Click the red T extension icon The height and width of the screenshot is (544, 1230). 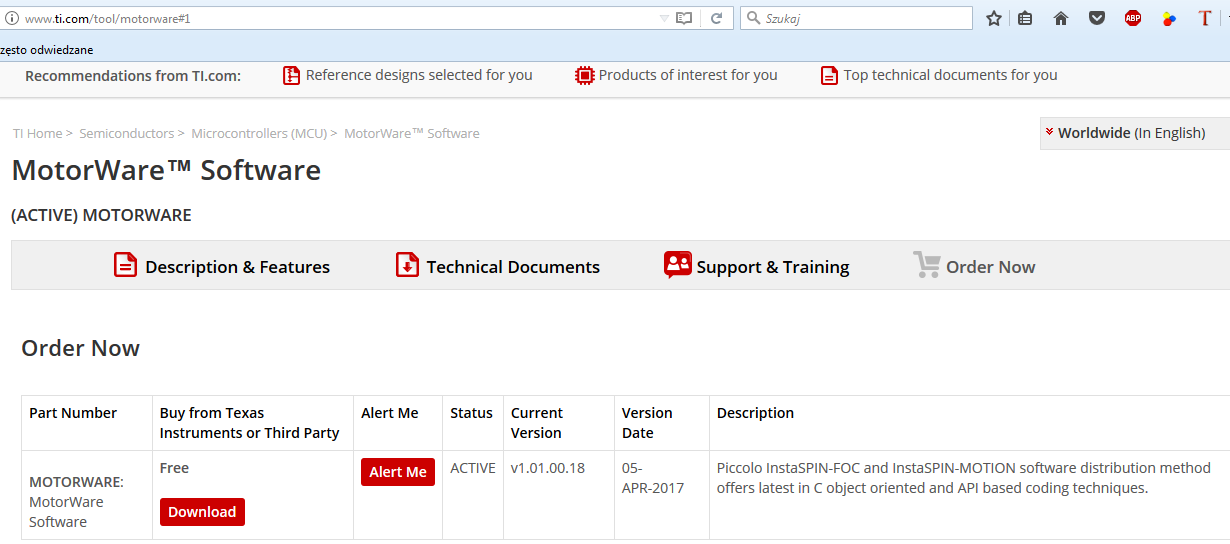click(1205, 18)
